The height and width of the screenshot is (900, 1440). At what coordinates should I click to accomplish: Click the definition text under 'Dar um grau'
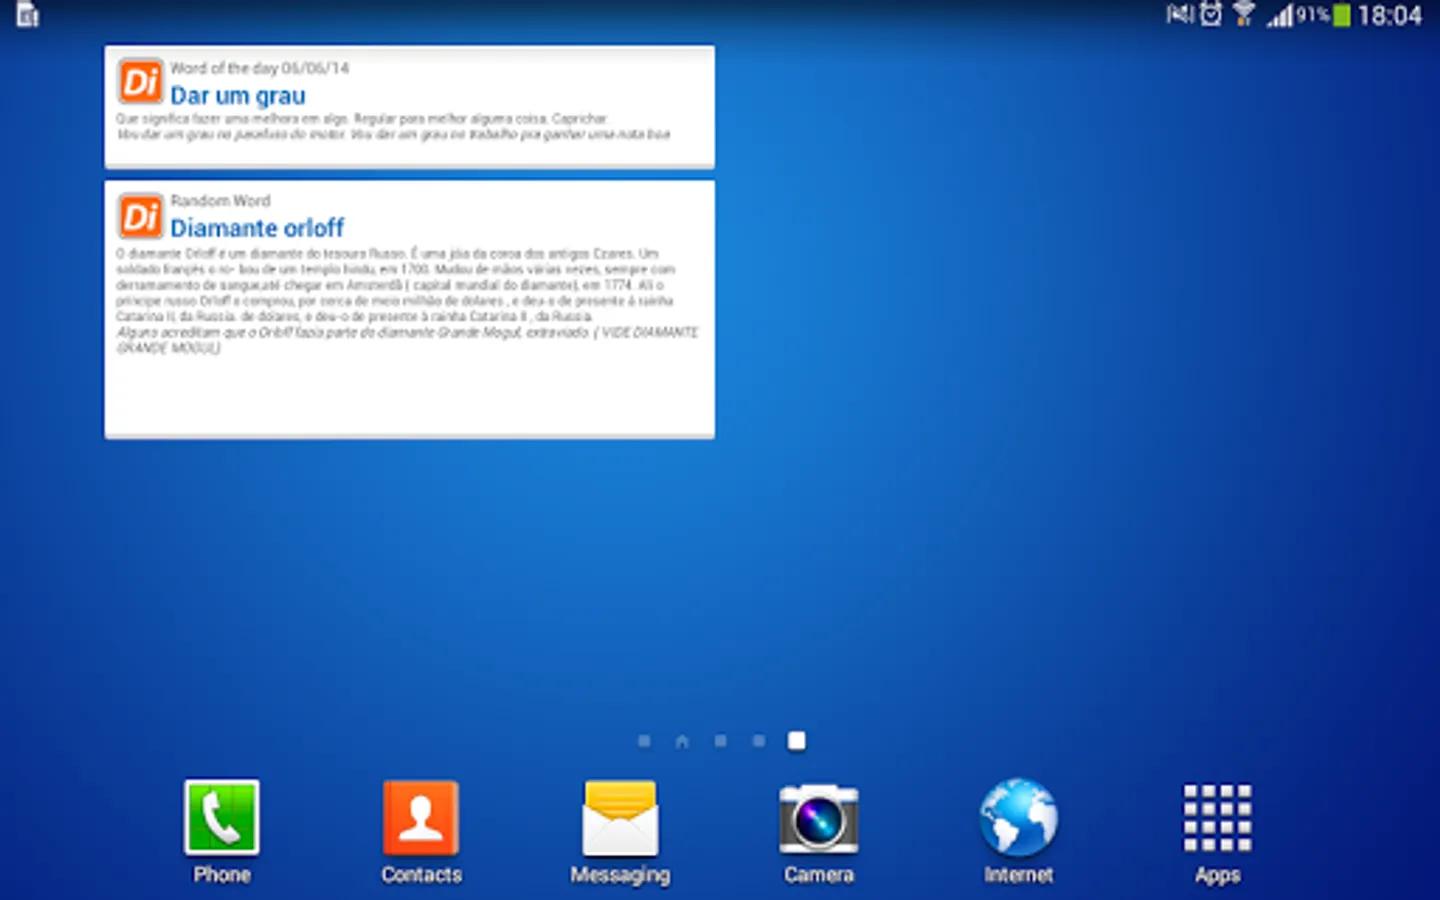393,126
